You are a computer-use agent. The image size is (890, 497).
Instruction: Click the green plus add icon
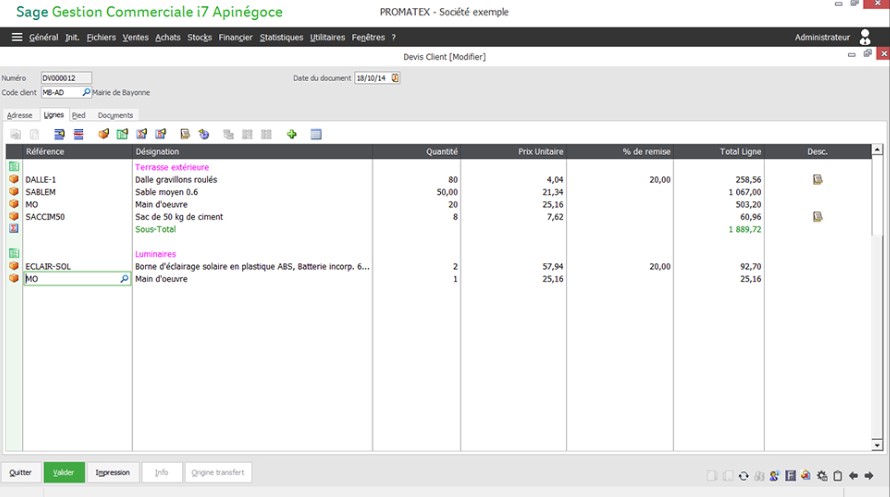tap(292, 134)
